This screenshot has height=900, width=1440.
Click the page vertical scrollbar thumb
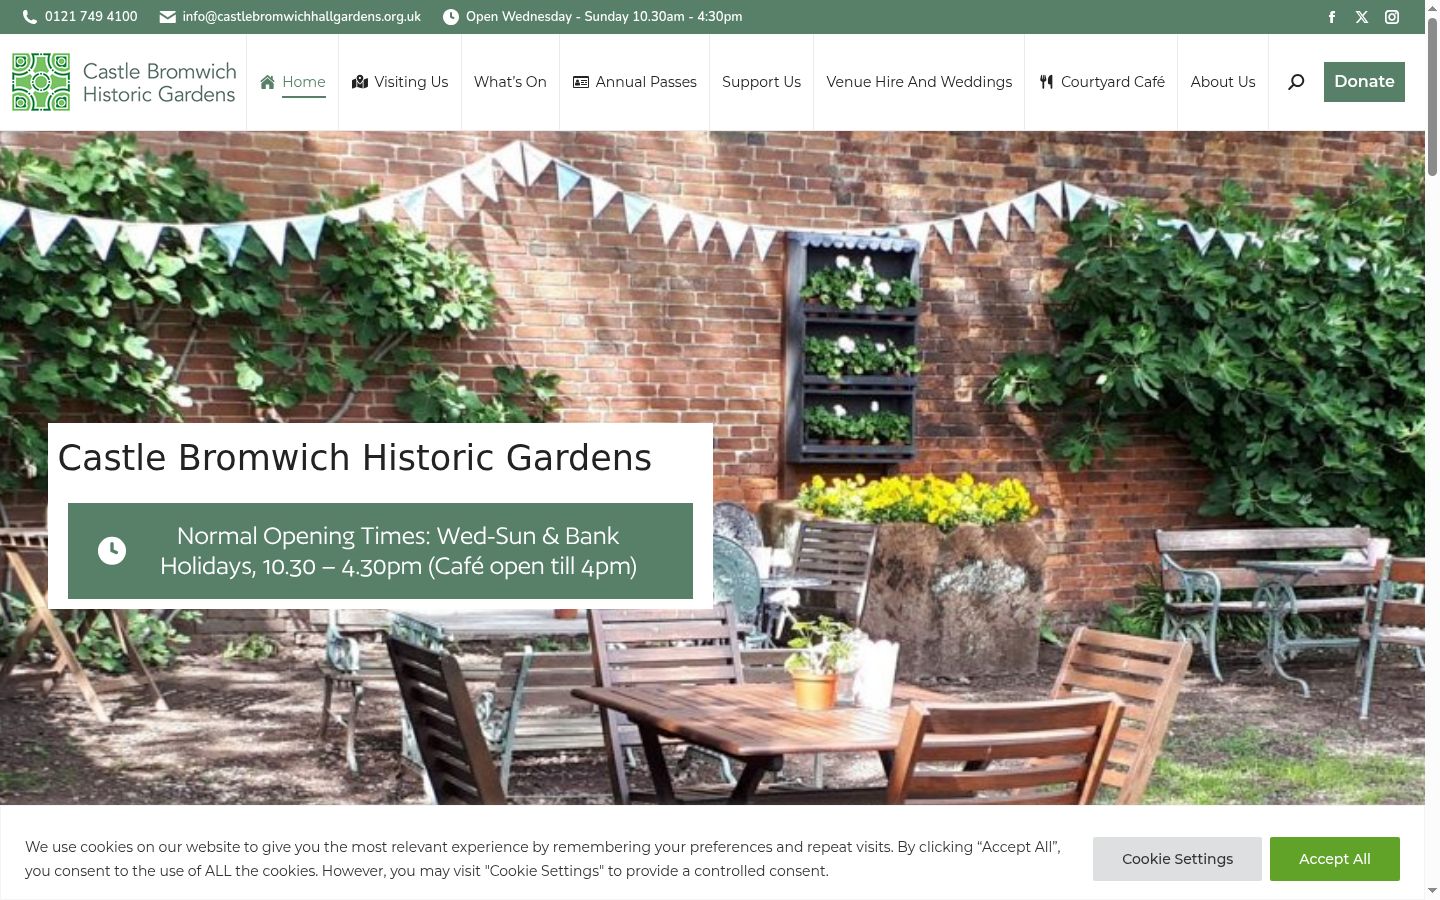[1432, 97]
